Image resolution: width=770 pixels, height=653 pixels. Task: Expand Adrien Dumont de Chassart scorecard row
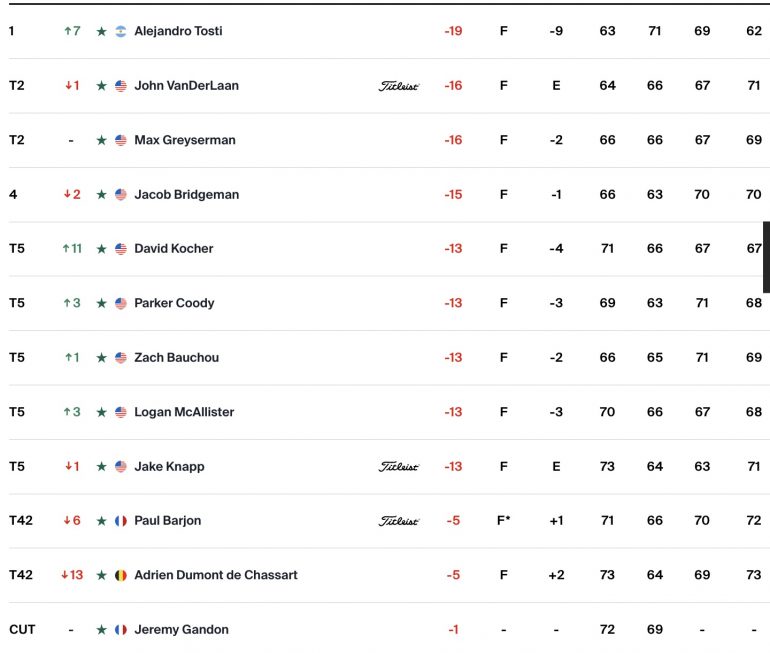click(385, 575)
